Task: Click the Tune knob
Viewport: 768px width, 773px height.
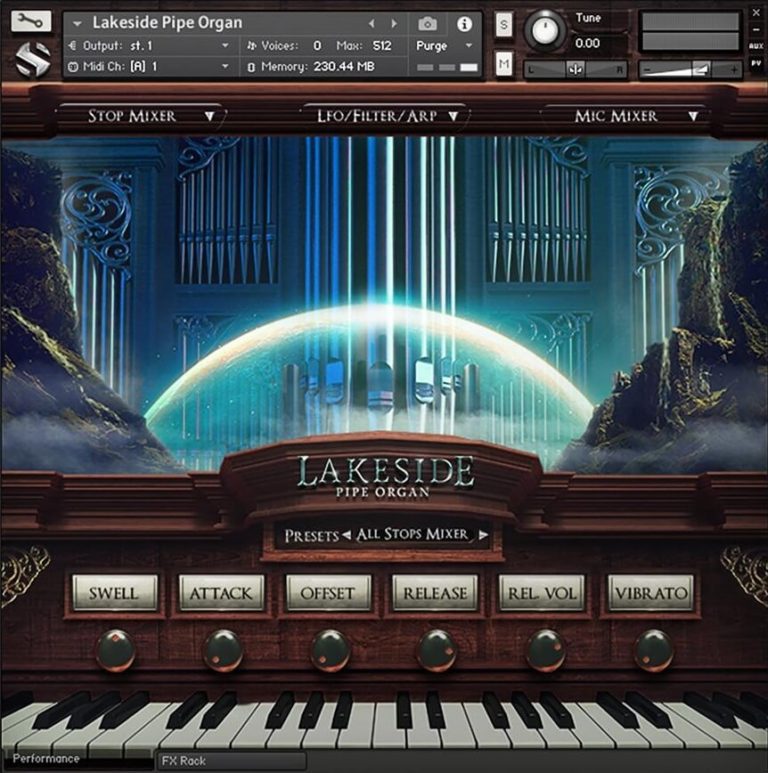Action: [544, 31]
